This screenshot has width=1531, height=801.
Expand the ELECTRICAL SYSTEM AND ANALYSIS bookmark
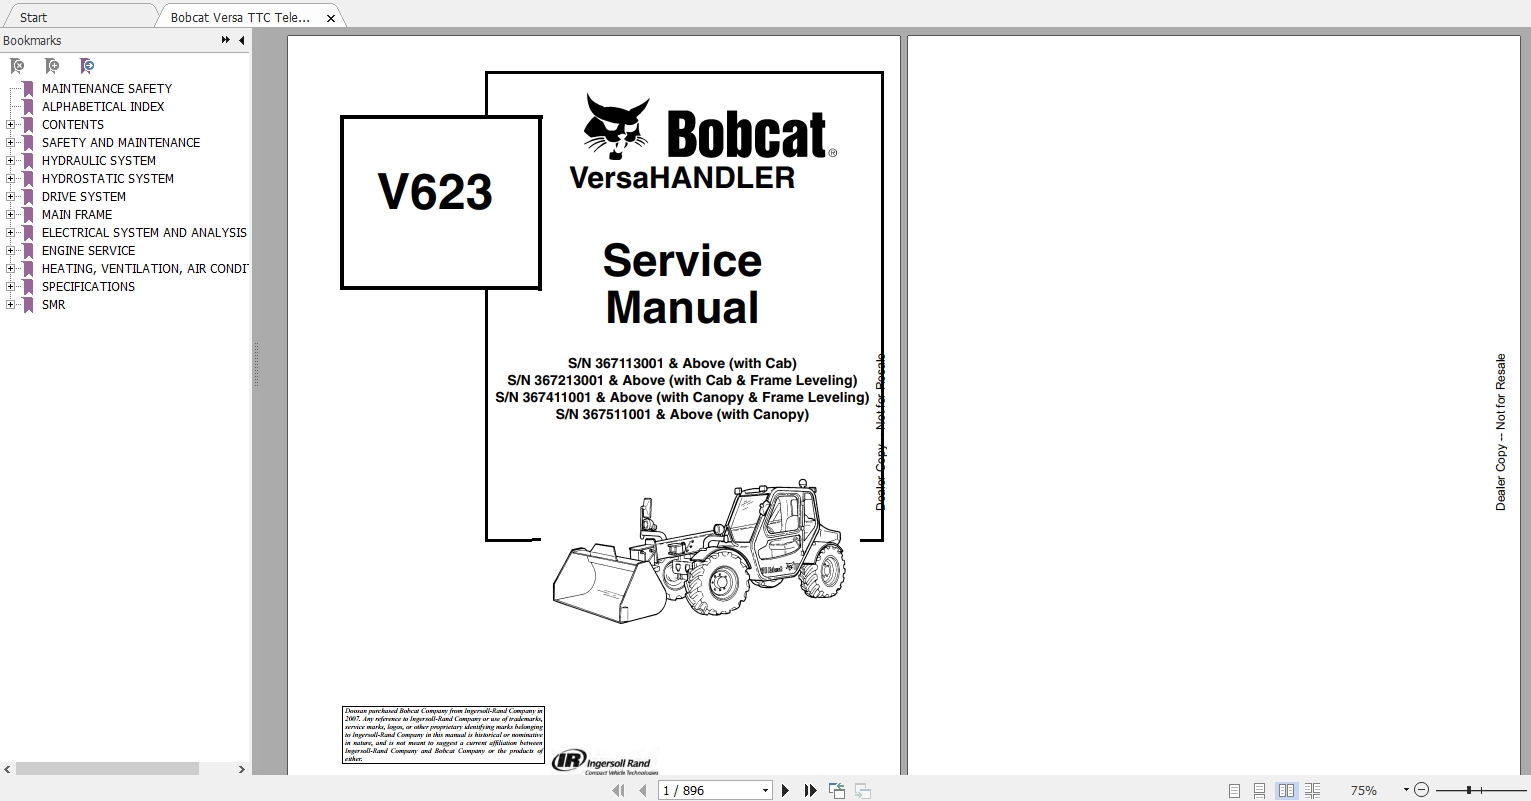(10, 233)
